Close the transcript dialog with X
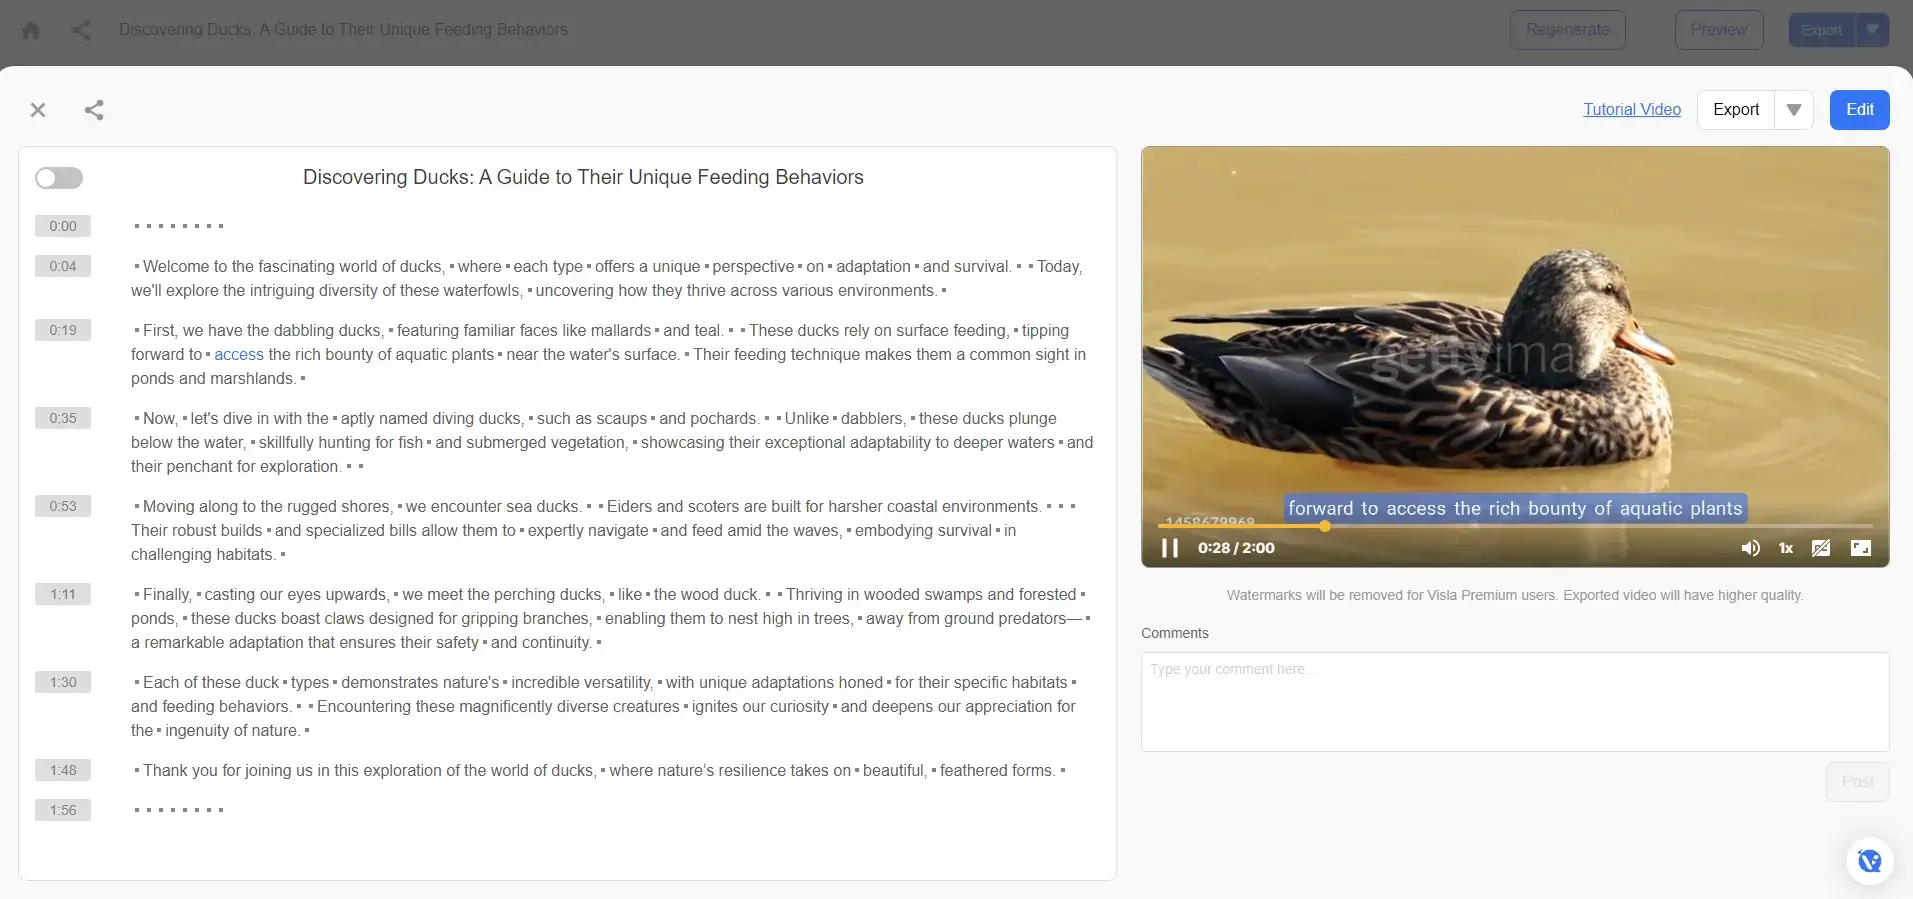The height and width of the screenshot is (899, 1913). point(38,110)
